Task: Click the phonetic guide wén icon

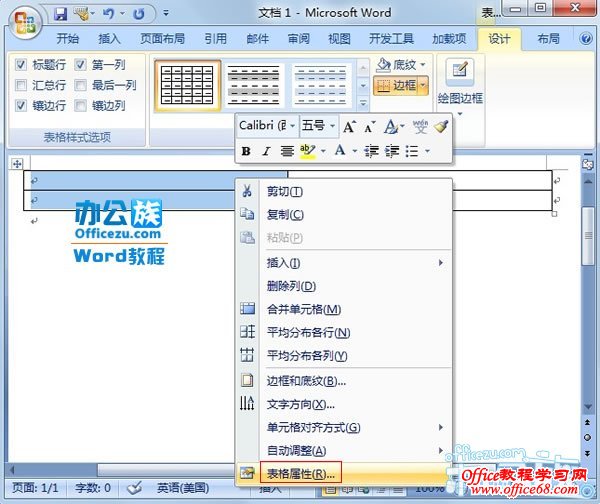Action: pyautogui.click(x=420, y=126)
